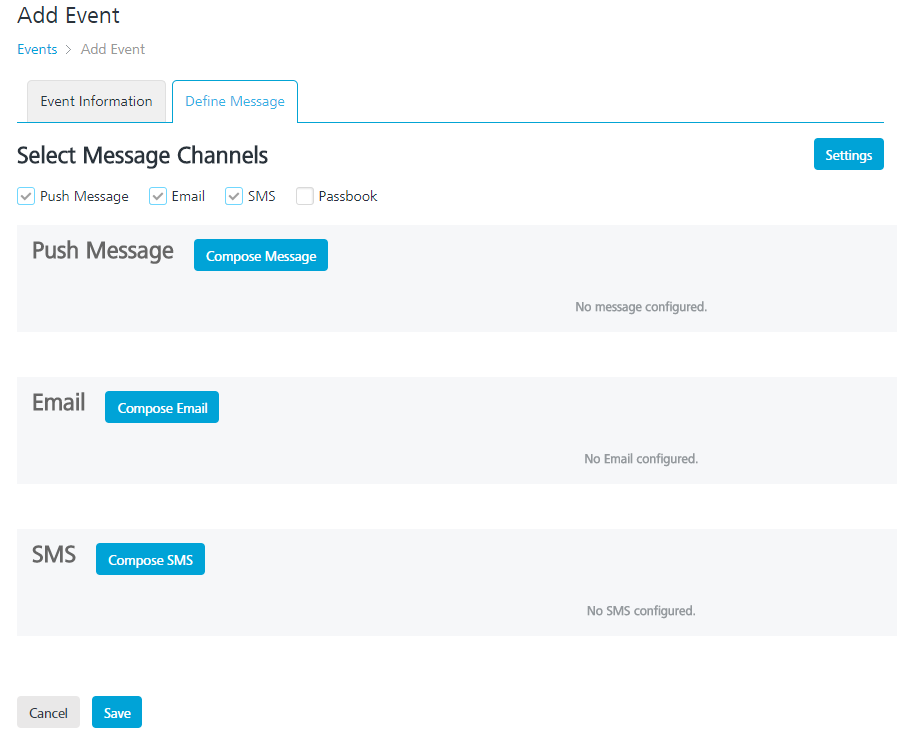Click the Events breadcrumb link

click(37, 49)
